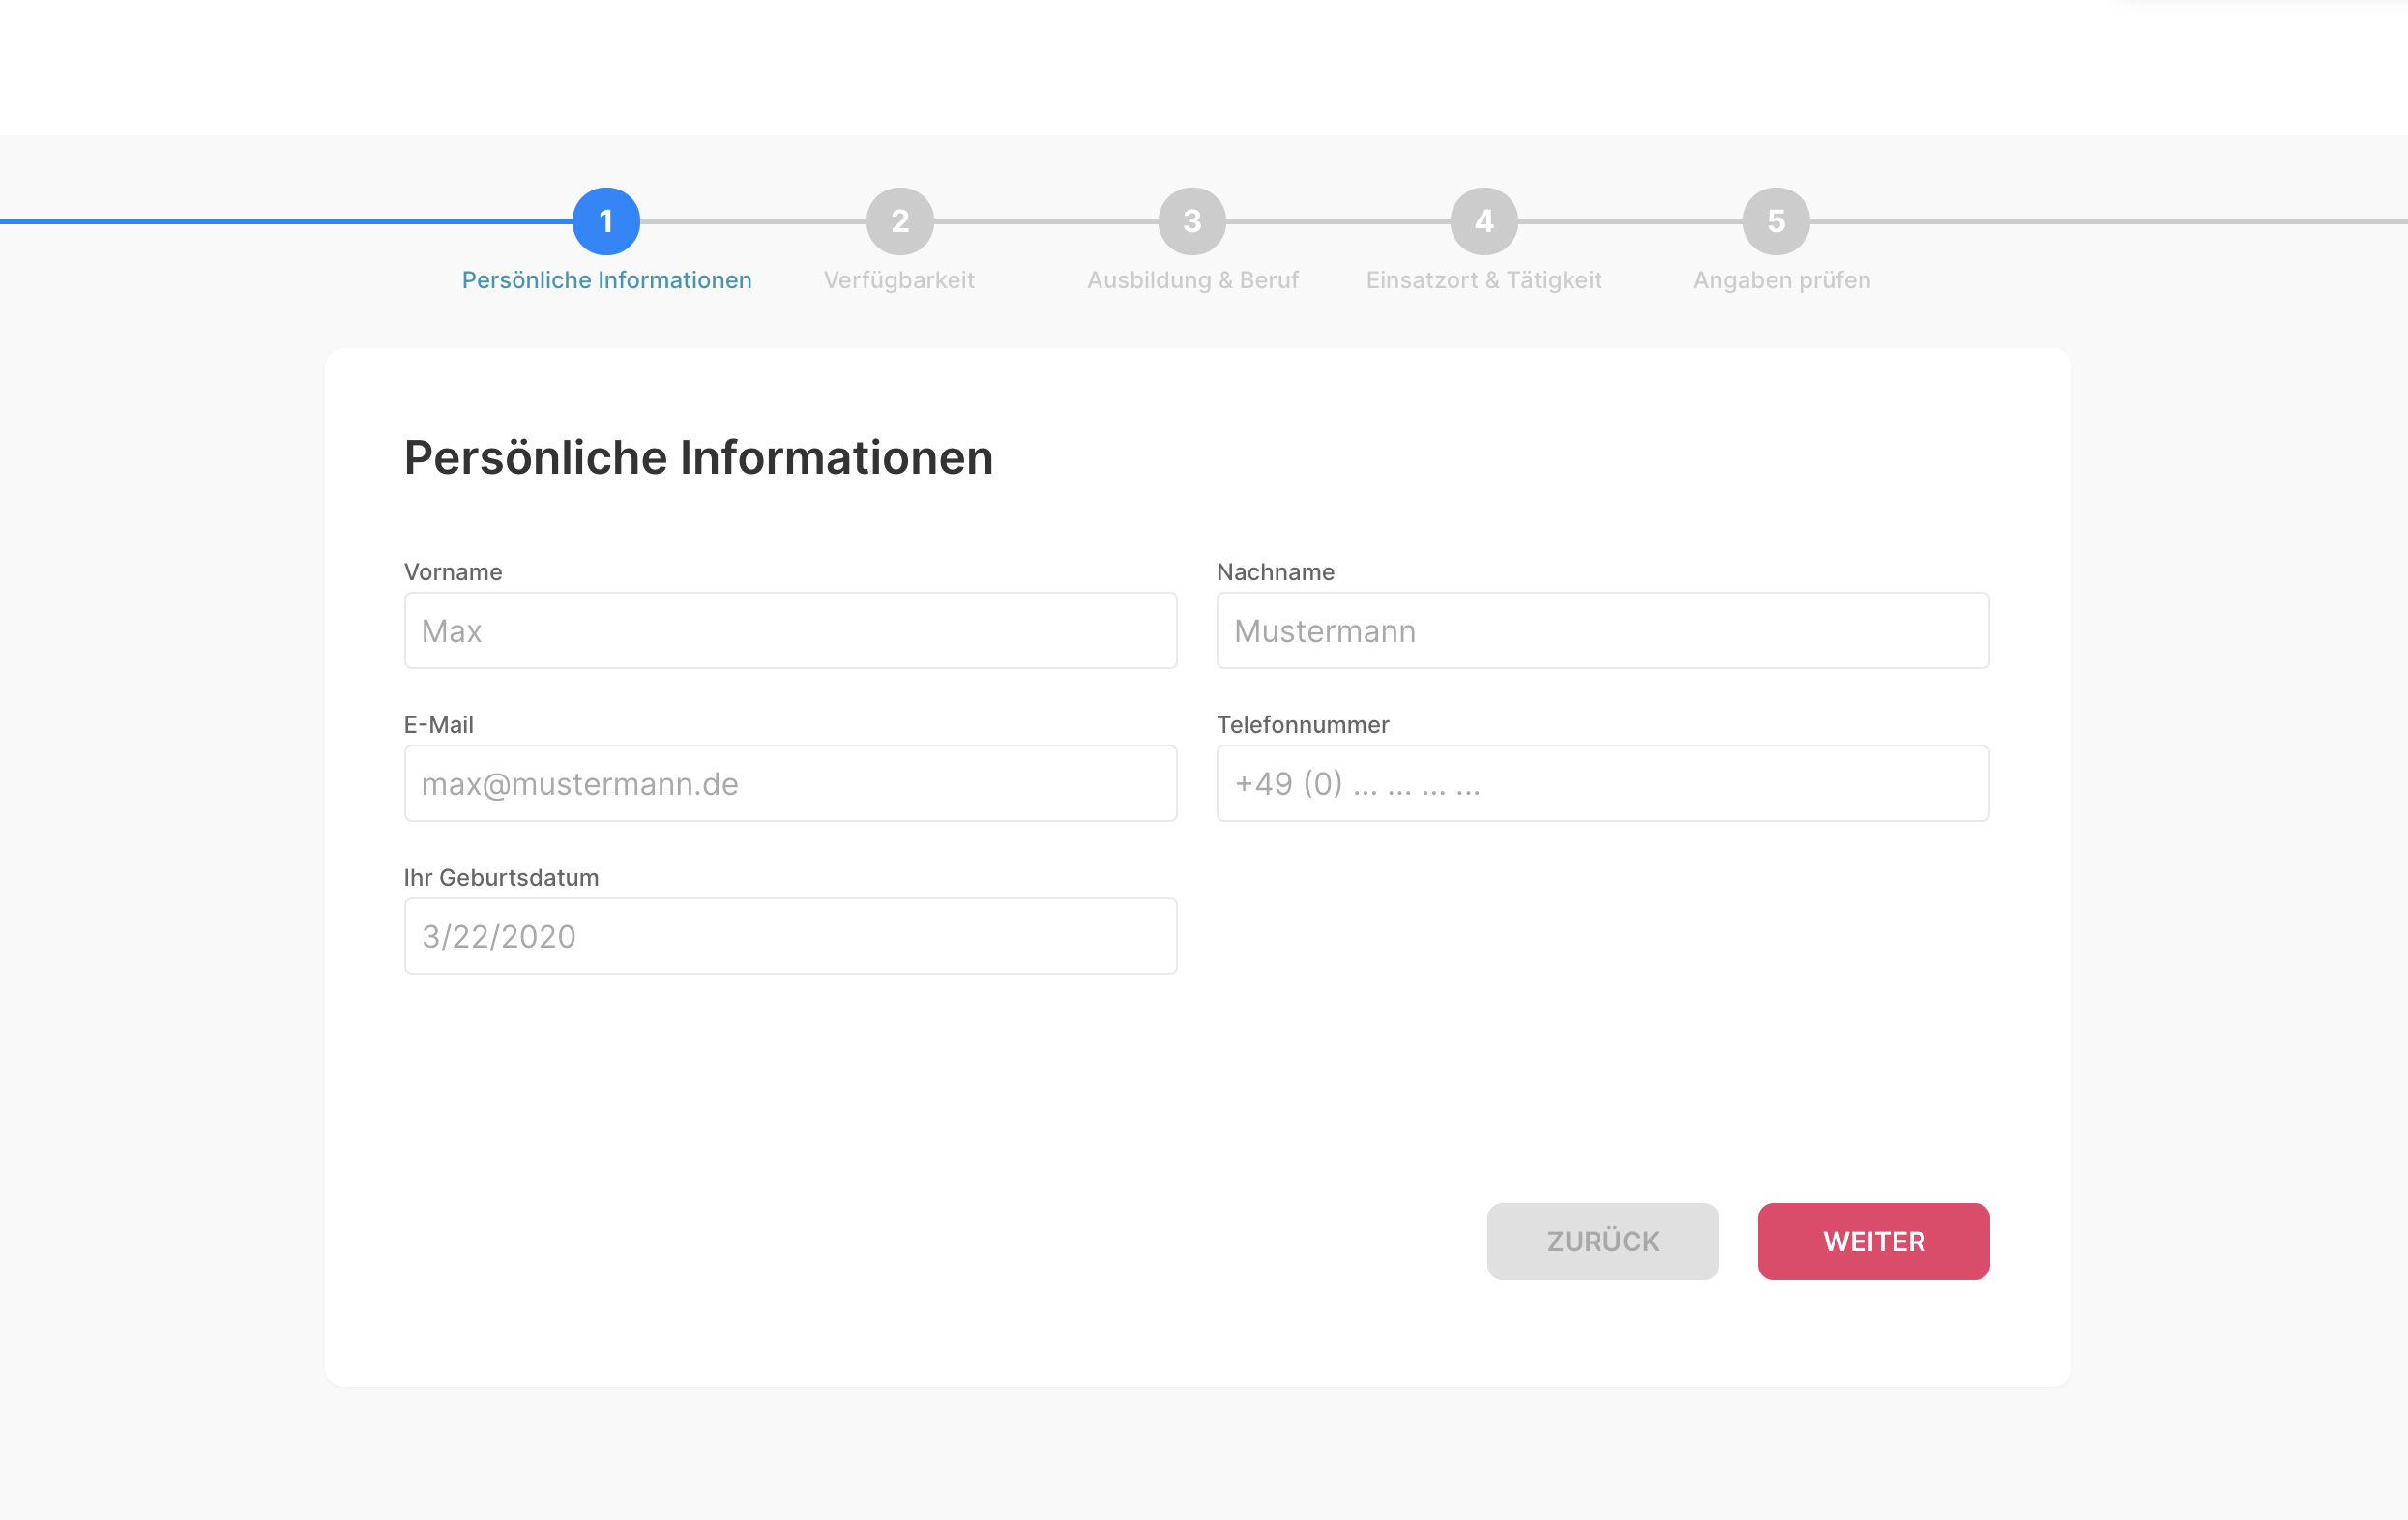Go to the step 4 circle
Screen dimensions: 2408x1520
[x=1484, y=221]
